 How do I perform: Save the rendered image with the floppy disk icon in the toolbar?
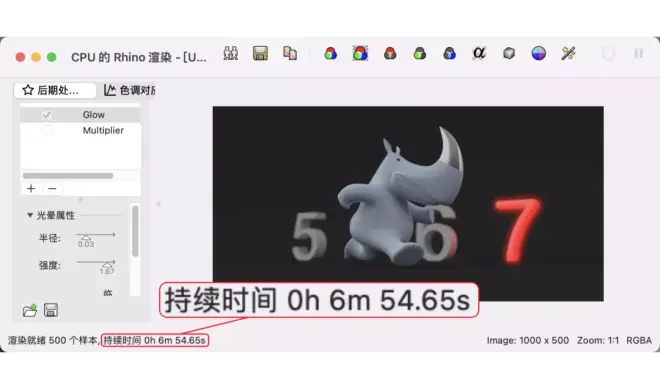tap(260, 53)
